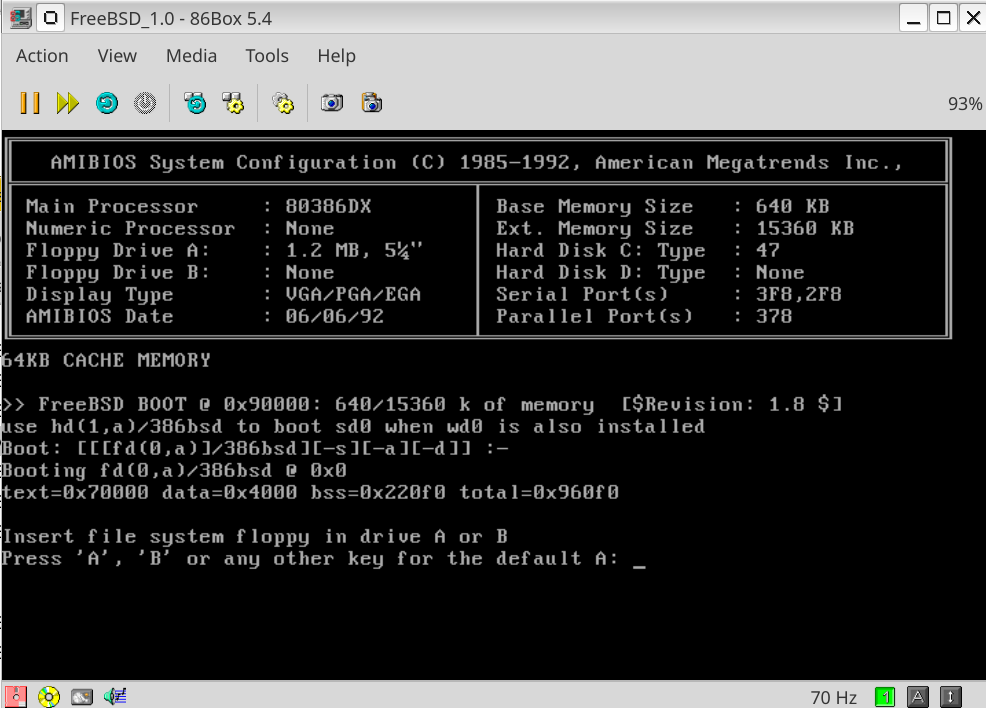The image size is (986, 708).
Task: Open the Media menu
Action: pos(191,56)
